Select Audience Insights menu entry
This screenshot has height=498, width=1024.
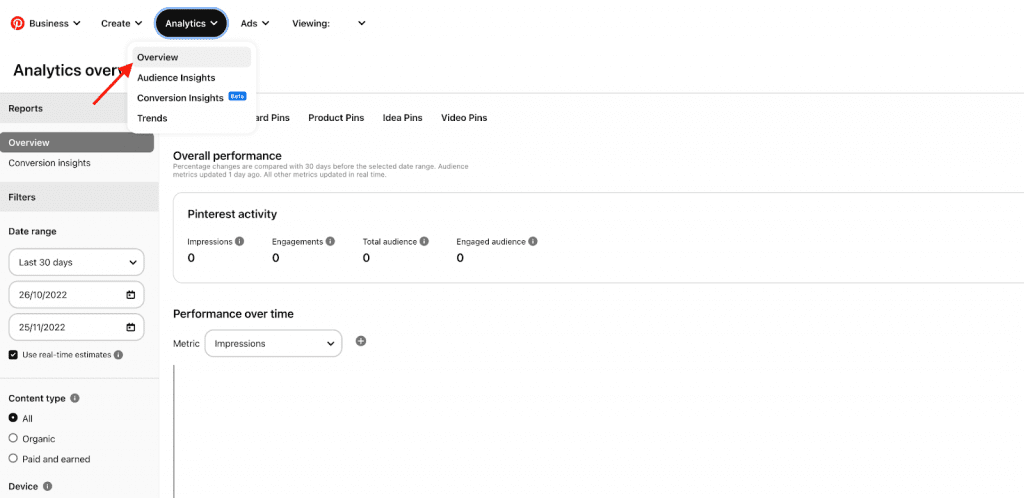tap(176, 78)
